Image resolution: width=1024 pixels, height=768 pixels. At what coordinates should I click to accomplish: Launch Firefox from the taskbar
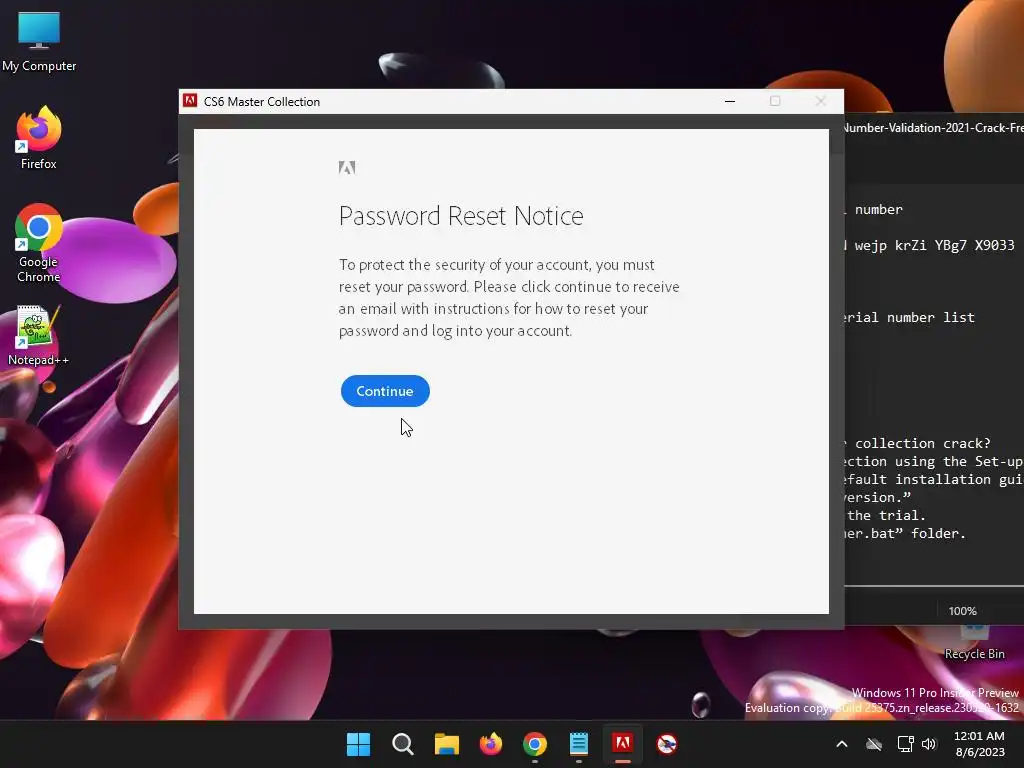pyautogui.click(x=490, y=744)
